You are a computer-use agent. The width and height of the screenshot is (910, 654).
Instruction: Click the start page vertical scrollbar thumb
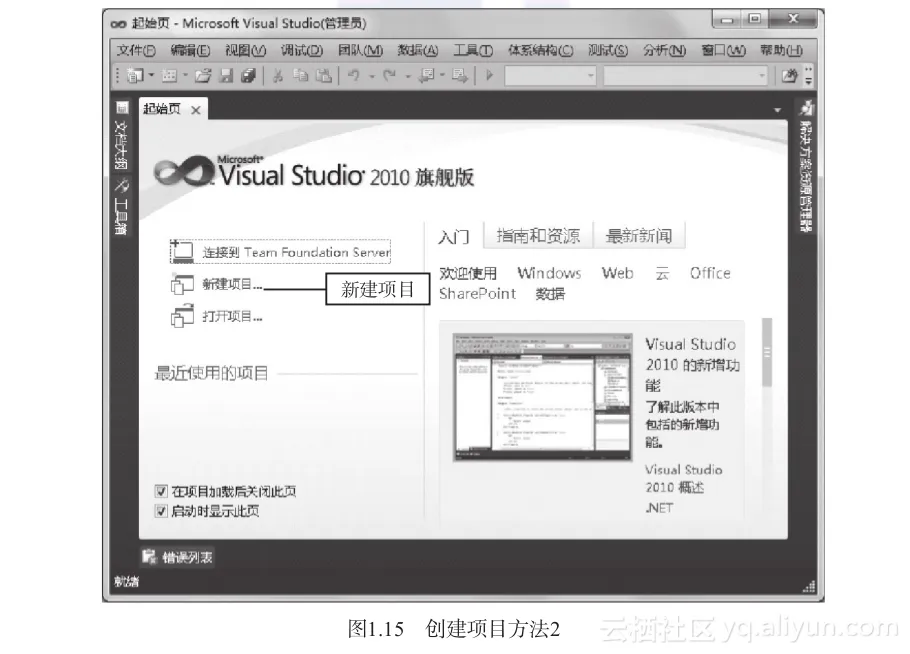coord(767,352)
